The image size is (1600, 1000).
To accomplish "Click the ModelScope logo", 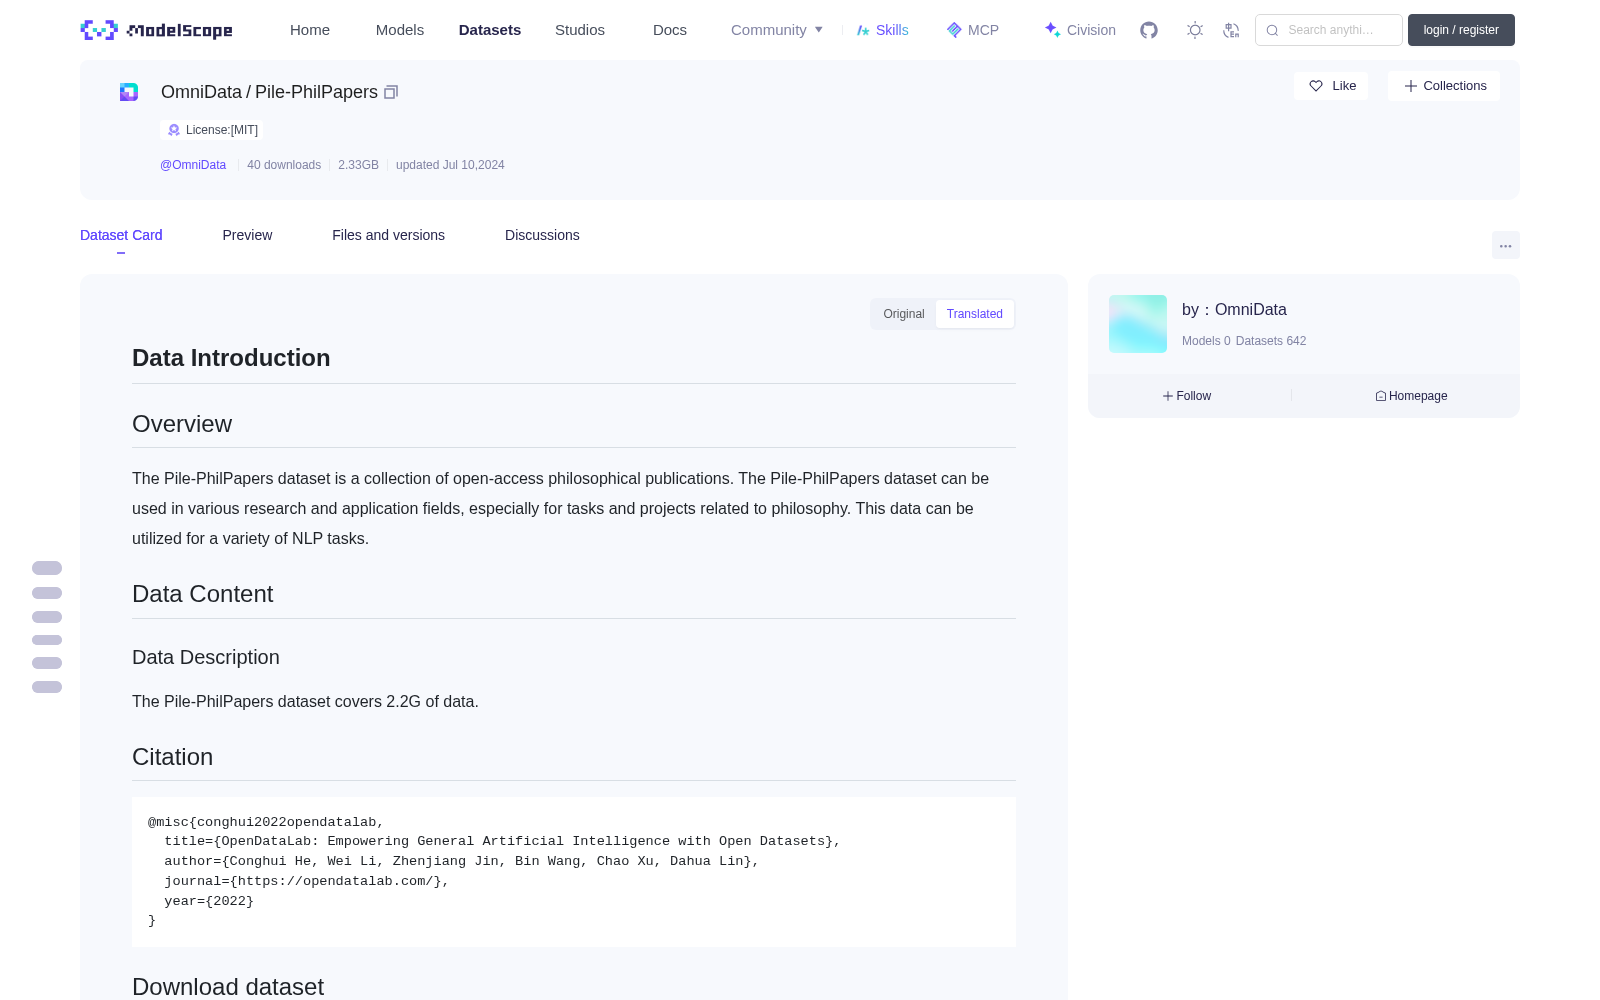I will tap(157, 30).
